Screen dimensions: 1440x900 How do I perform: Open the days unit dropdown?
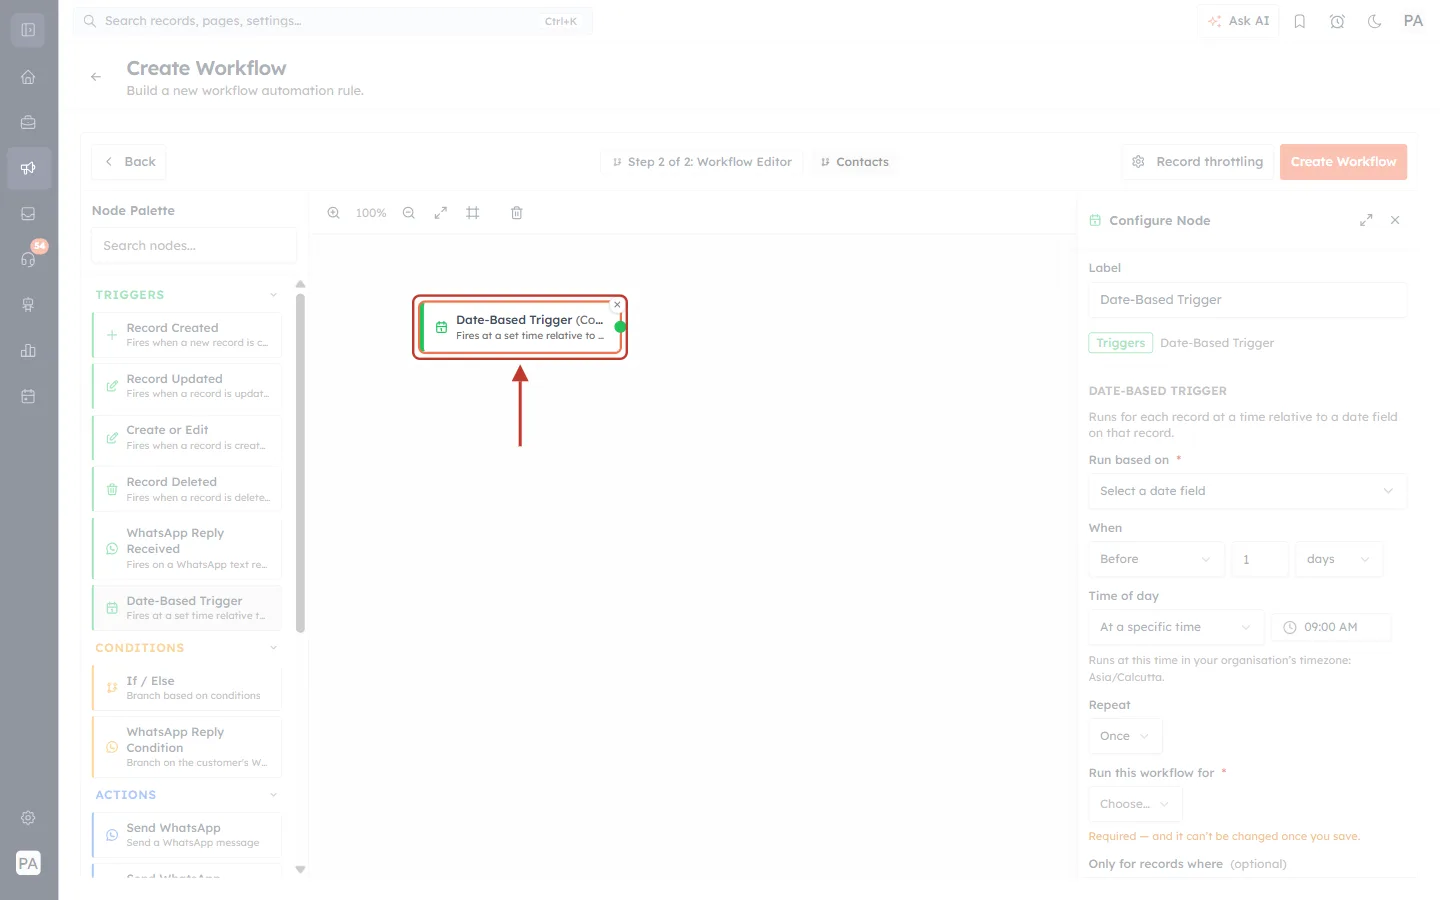(x=1339, y=559)
